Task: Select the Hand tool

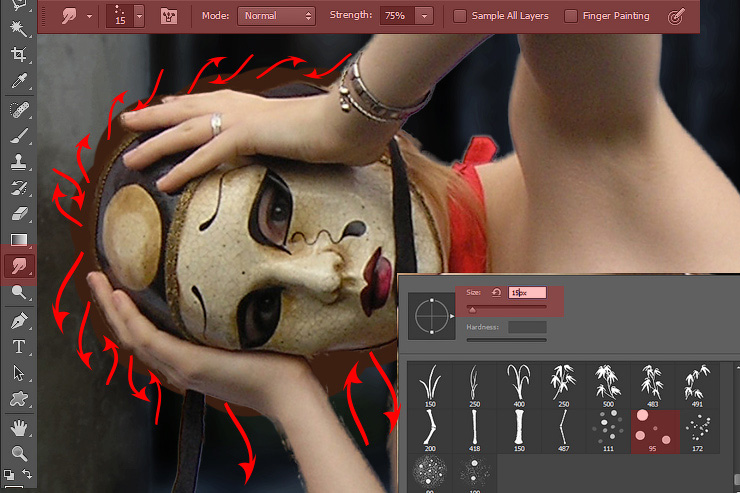Action: [x=18, y=427]
